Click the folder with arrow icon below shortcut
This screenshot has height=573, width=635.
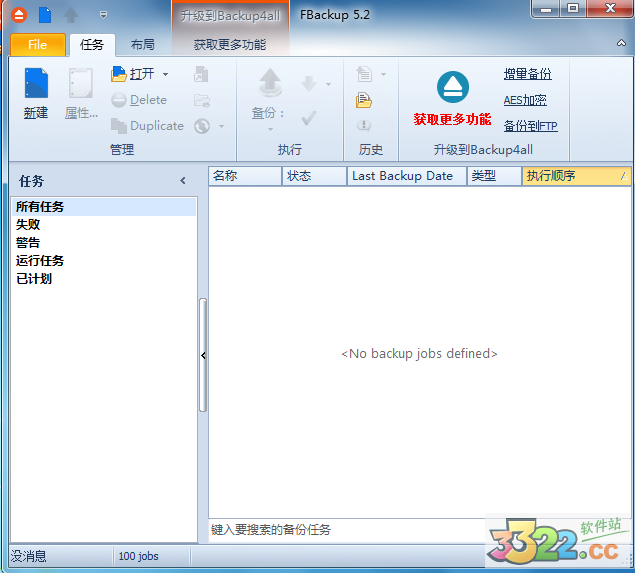tap(202, 100)
